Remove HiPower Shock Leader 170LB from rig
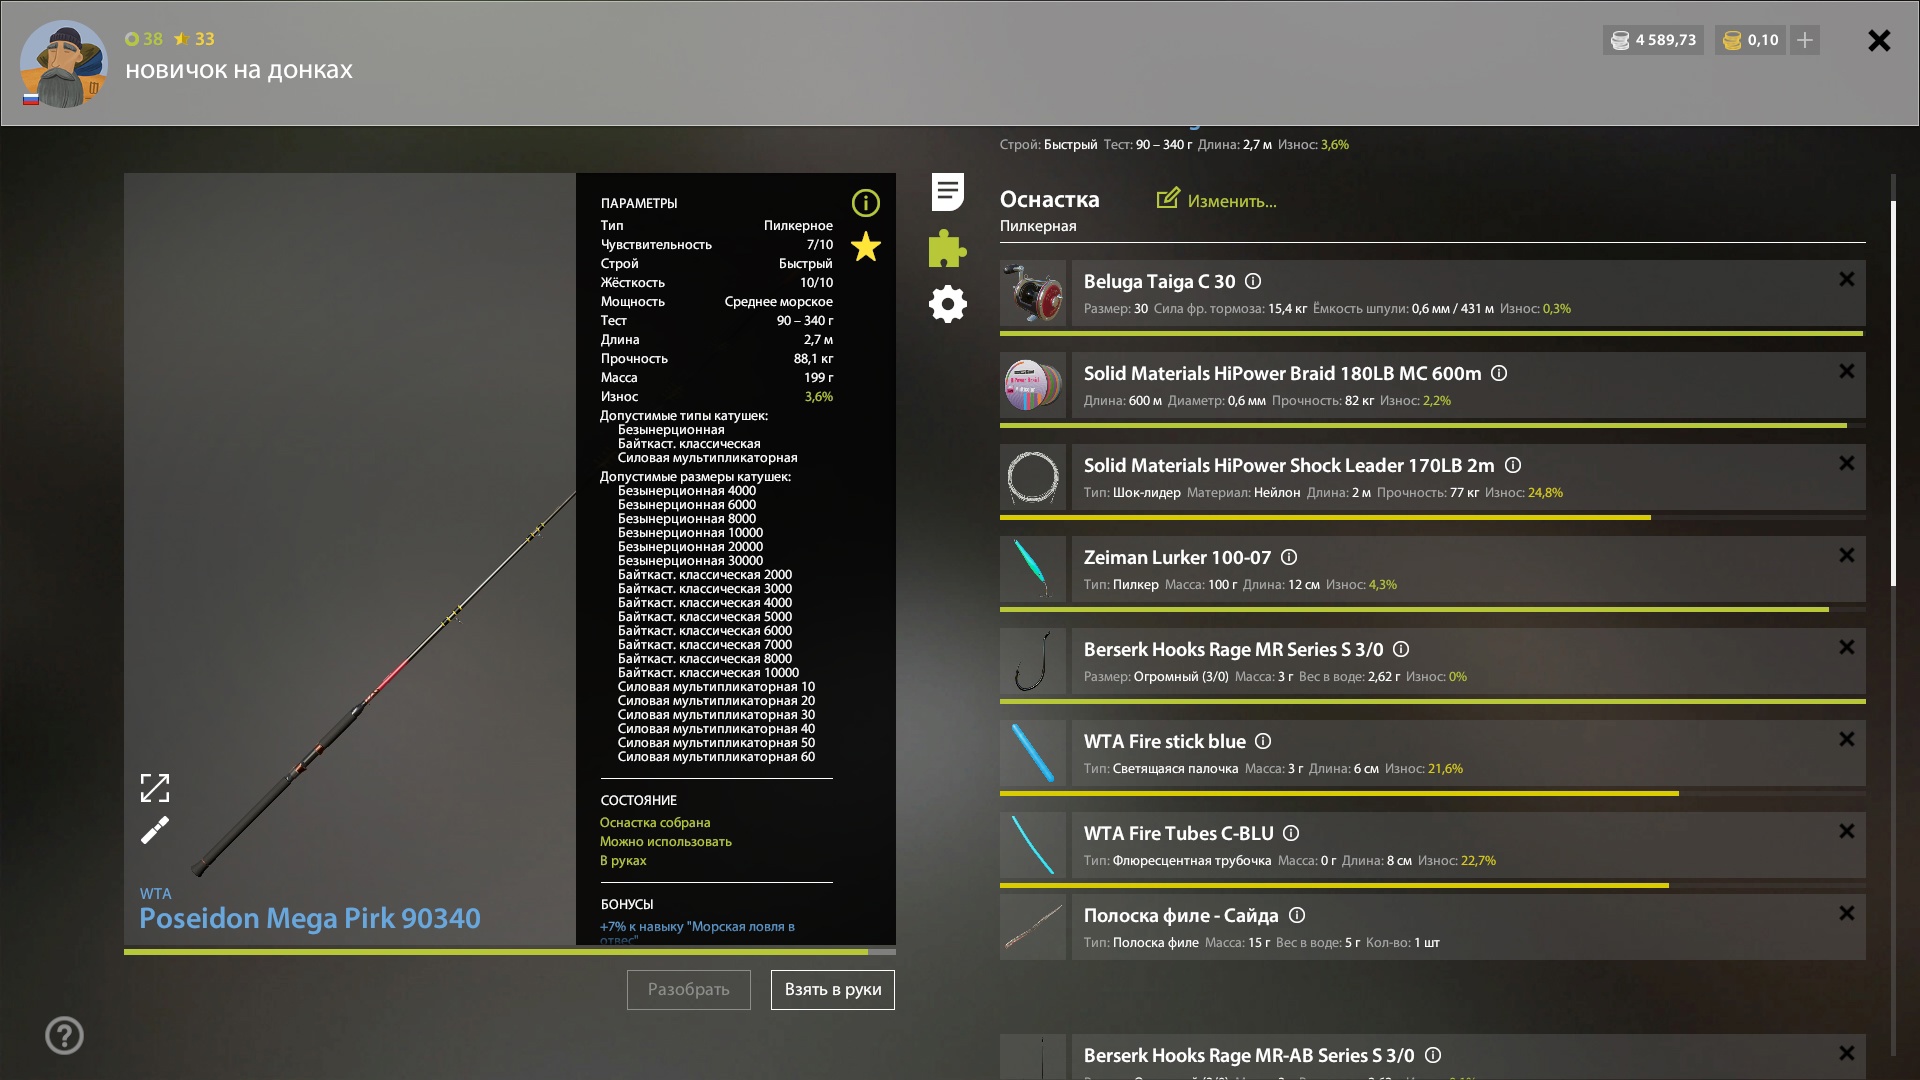 tap(1846, 463)
